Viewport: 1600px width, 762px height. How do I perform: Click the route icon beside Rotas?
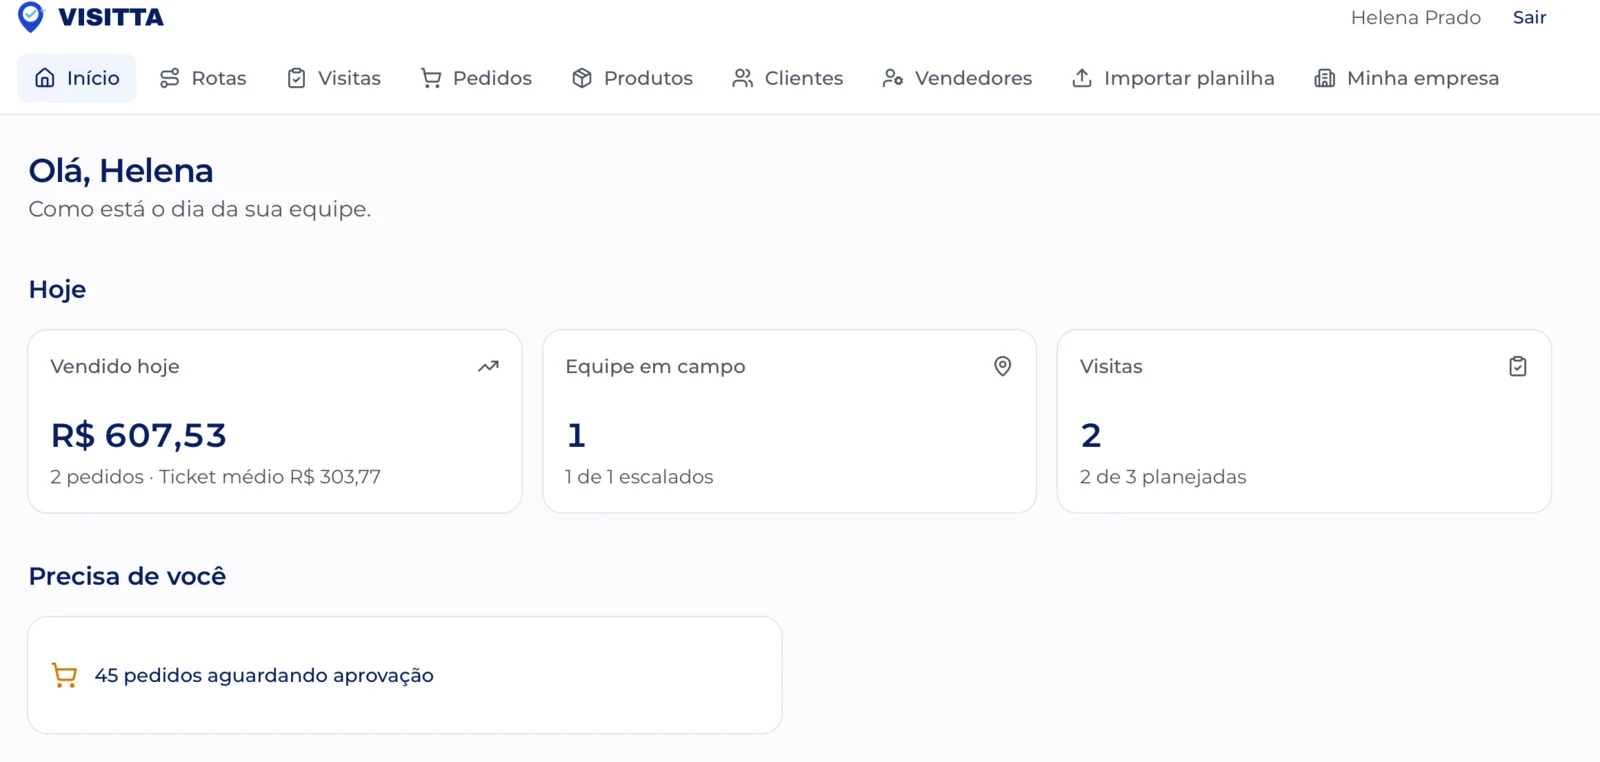click(x=170, y=78)
